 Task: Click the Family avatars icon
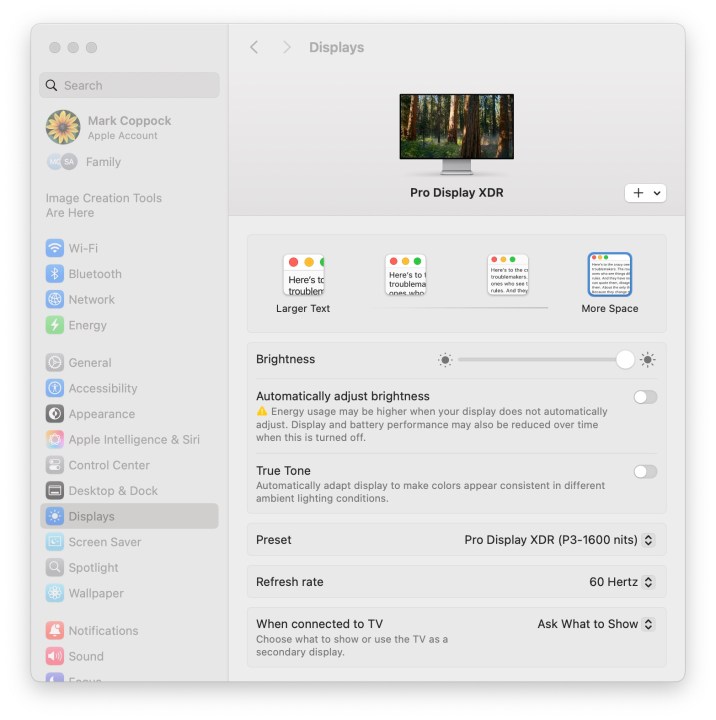click(62, 162)
